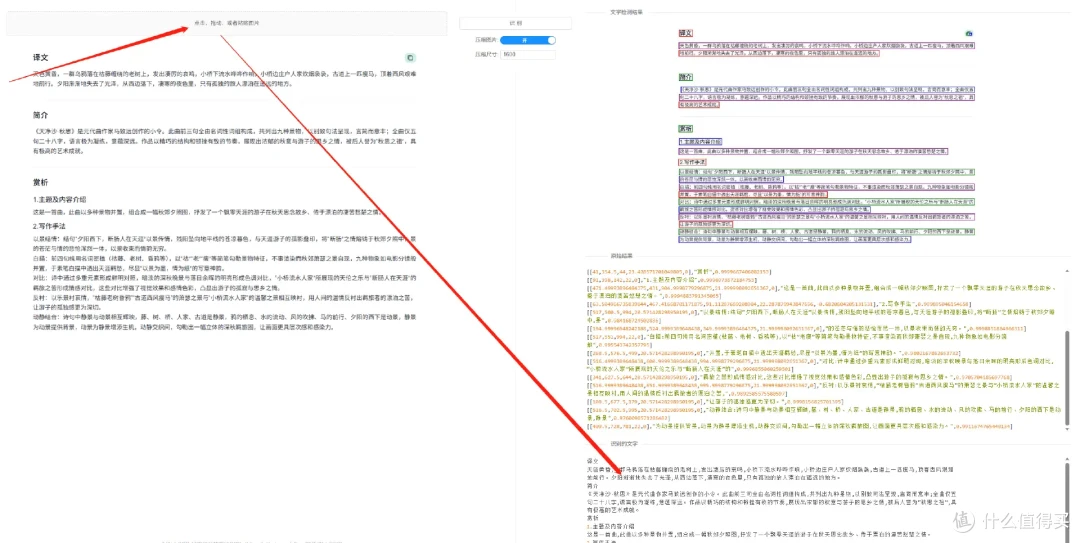
Task: Click the 赏析 heading in the left document
Action: coord(41,183)
